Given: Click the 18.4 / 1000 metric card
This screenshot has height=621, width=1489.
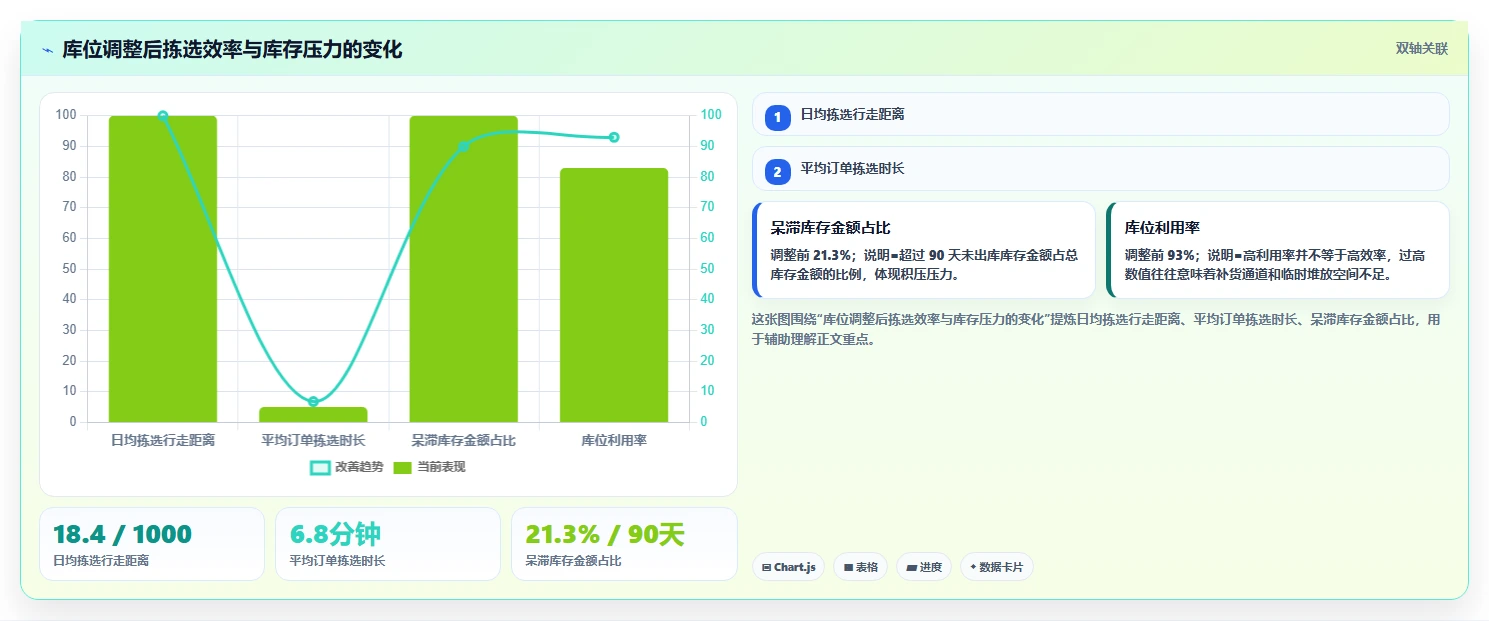Looking at the screenshot, I should [152, 544].
